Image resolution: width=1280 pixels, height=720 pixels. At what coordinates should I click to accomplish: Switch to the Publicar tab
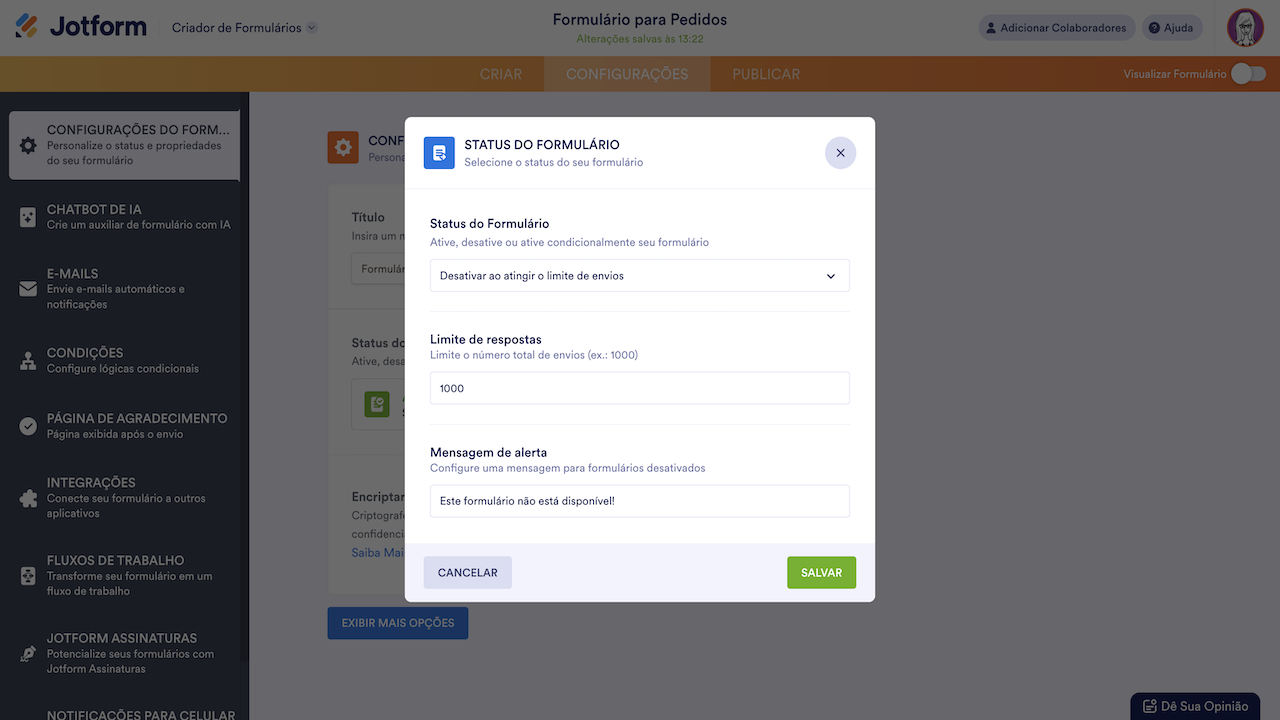point(766,74)
